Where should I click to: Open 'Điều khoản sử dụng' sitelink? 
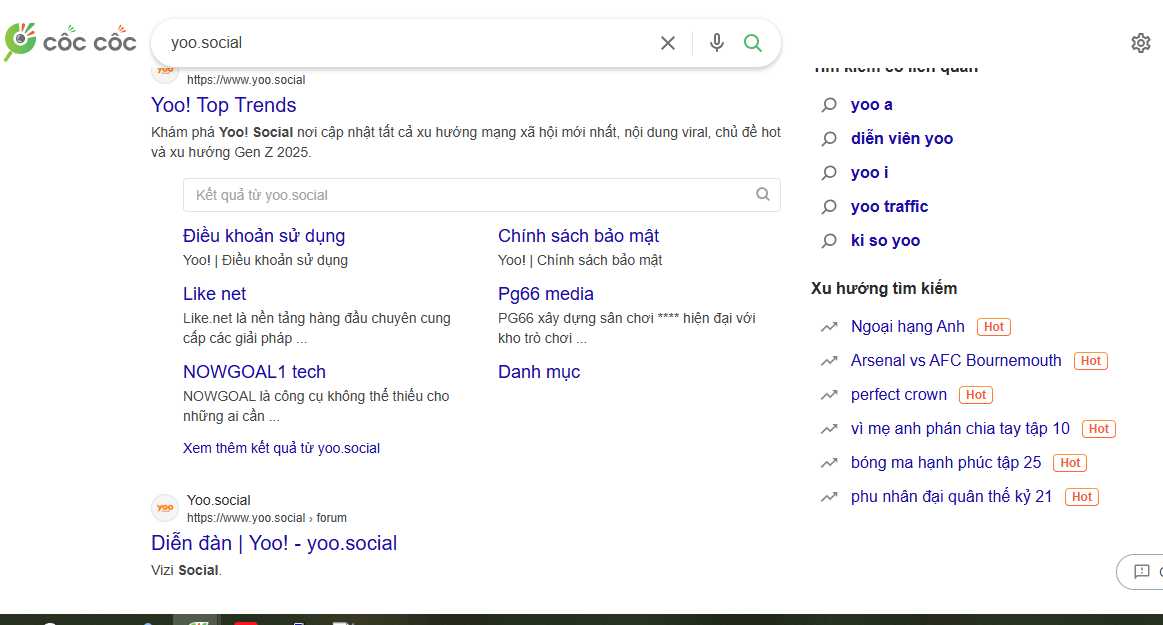[264, 236]
